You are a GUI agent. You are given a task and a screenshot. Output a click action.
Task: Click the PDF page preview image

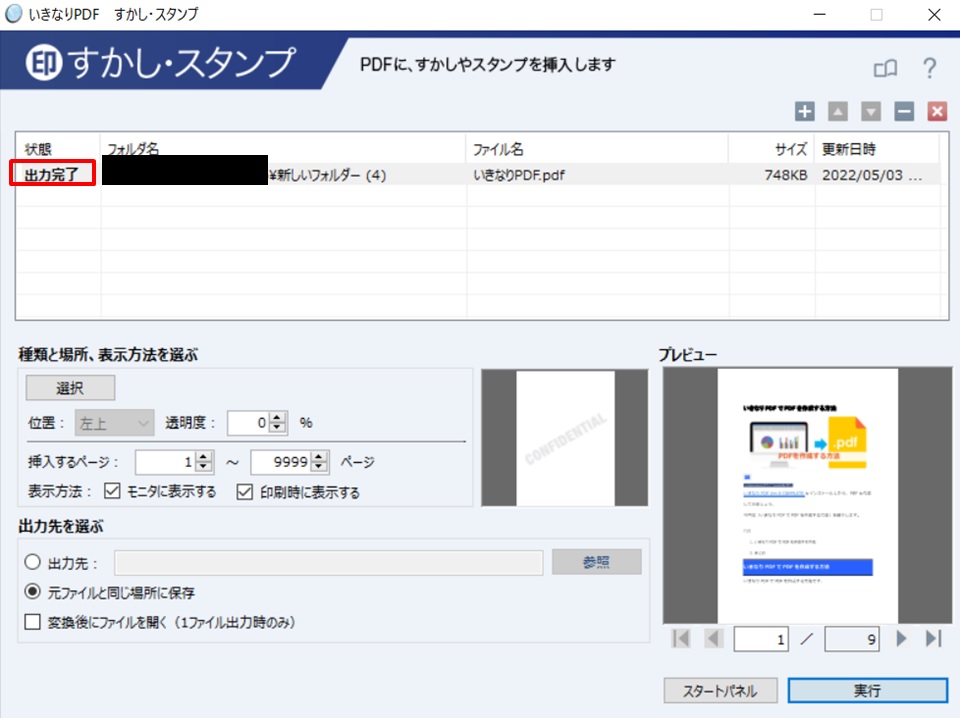tap(808, 495)
